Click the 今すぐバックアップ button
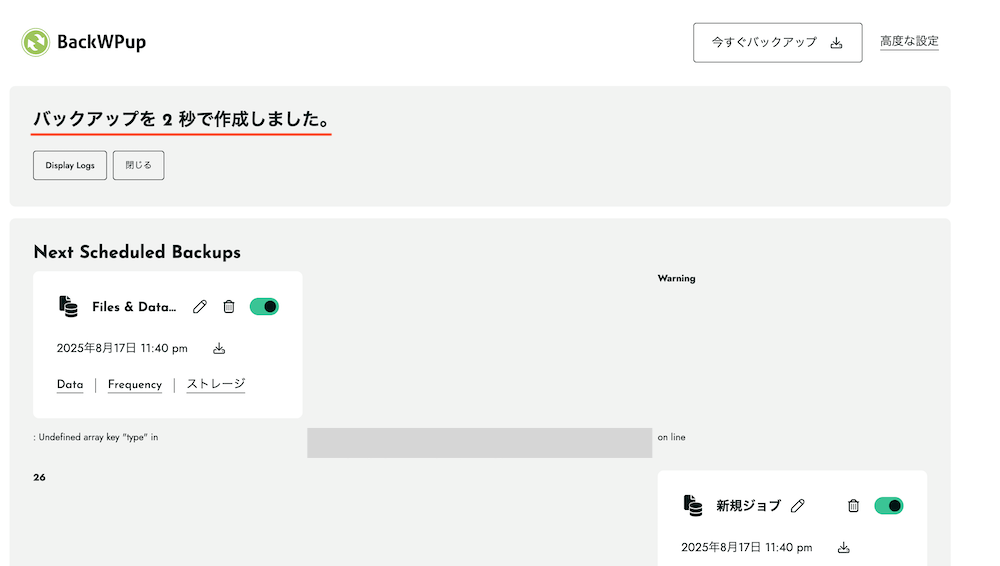The image size is (1000, 566). click(777, 43)
